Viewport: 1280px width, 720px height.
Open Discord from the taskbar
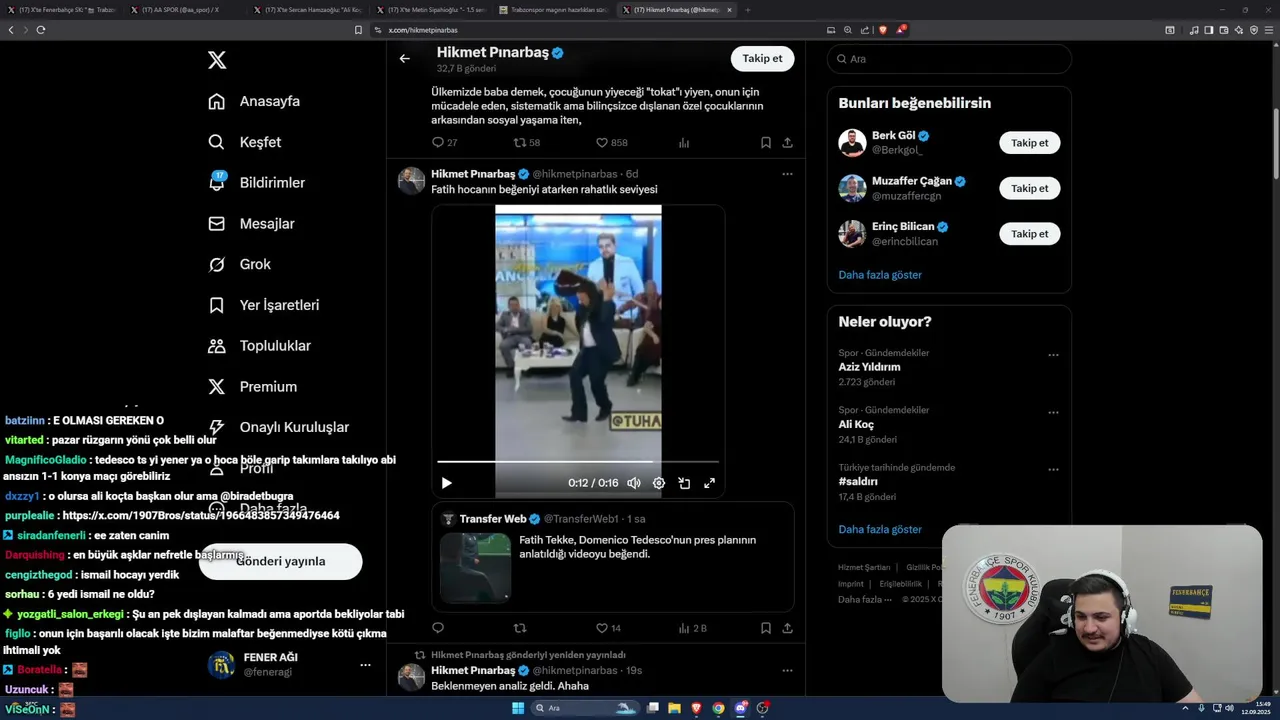741,708
